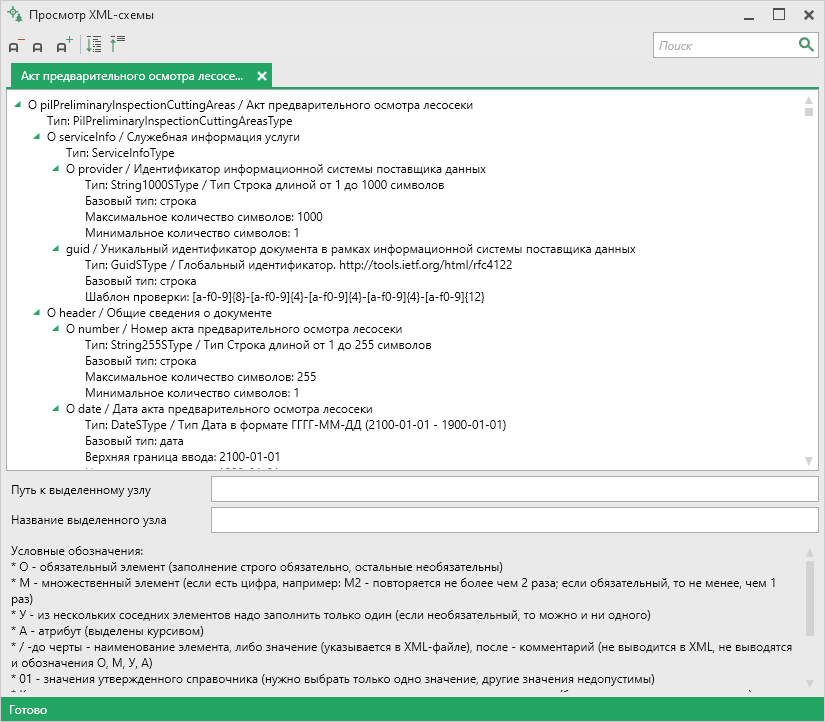The height and width of the screenshot is (722, 825).
Task: Click the Путь к выделенному узлу field
Action: pos(515,489)
